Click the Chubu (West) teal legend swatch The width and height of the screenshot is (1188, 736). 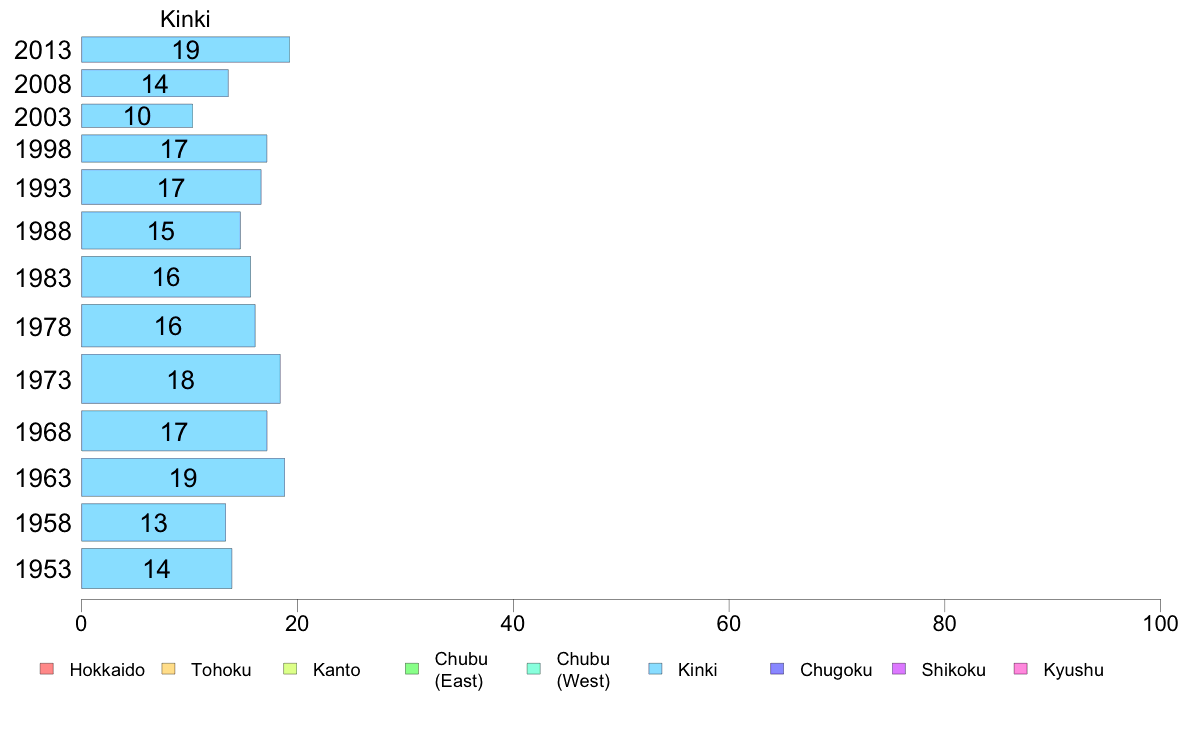[533, 669]
